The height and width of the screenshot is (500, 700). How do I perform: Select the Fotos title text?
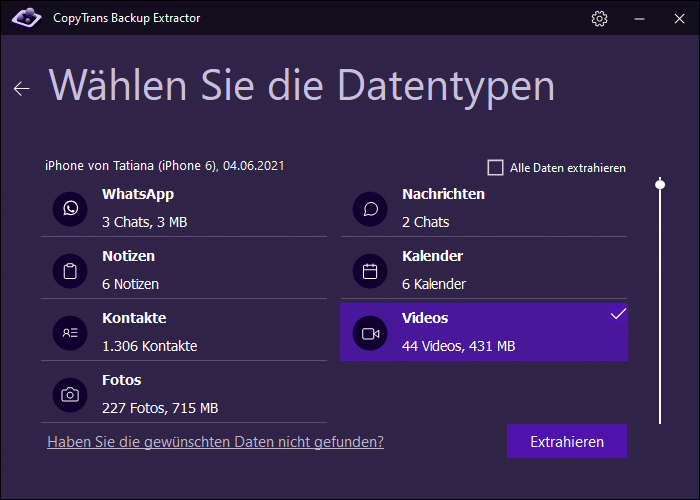click(x=121, y=380)
